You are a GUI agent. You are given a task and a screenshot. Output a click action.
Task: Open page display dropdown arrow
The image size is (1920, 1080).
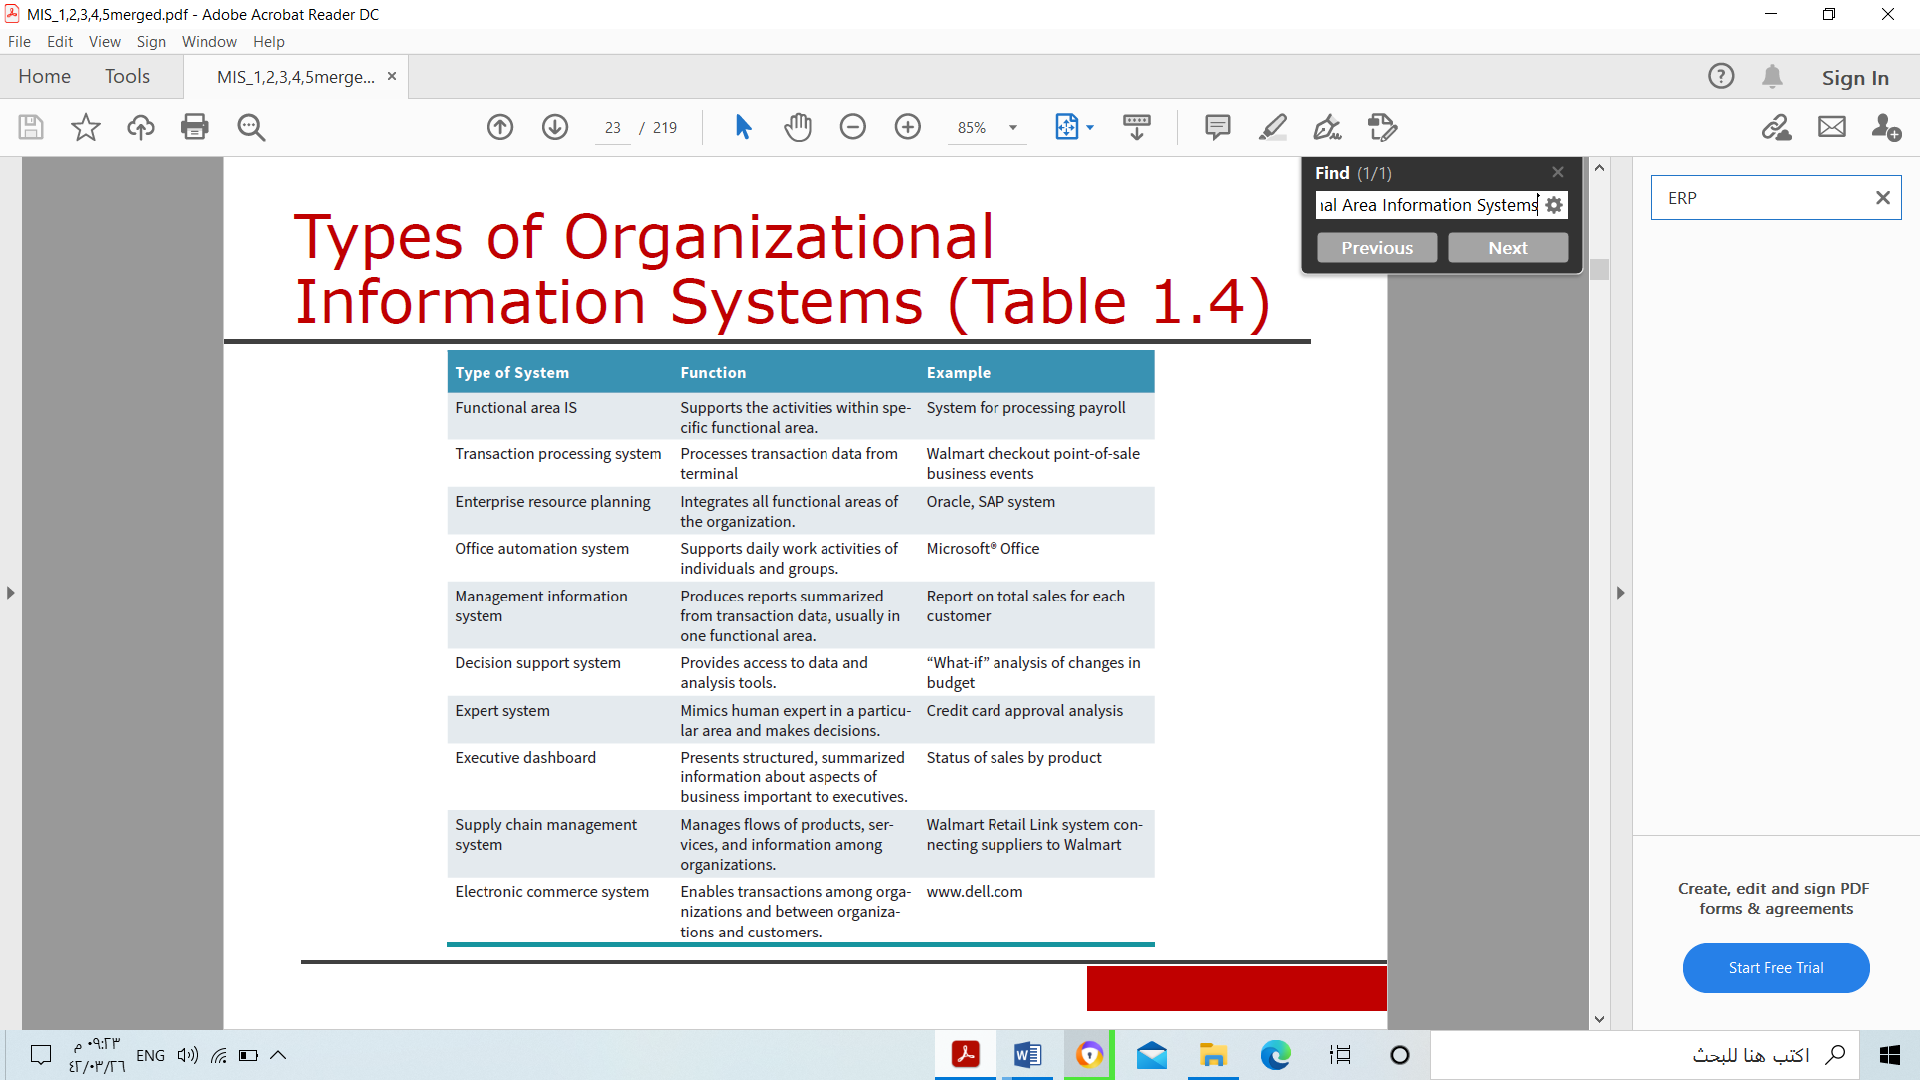(x=1090, y=127)
